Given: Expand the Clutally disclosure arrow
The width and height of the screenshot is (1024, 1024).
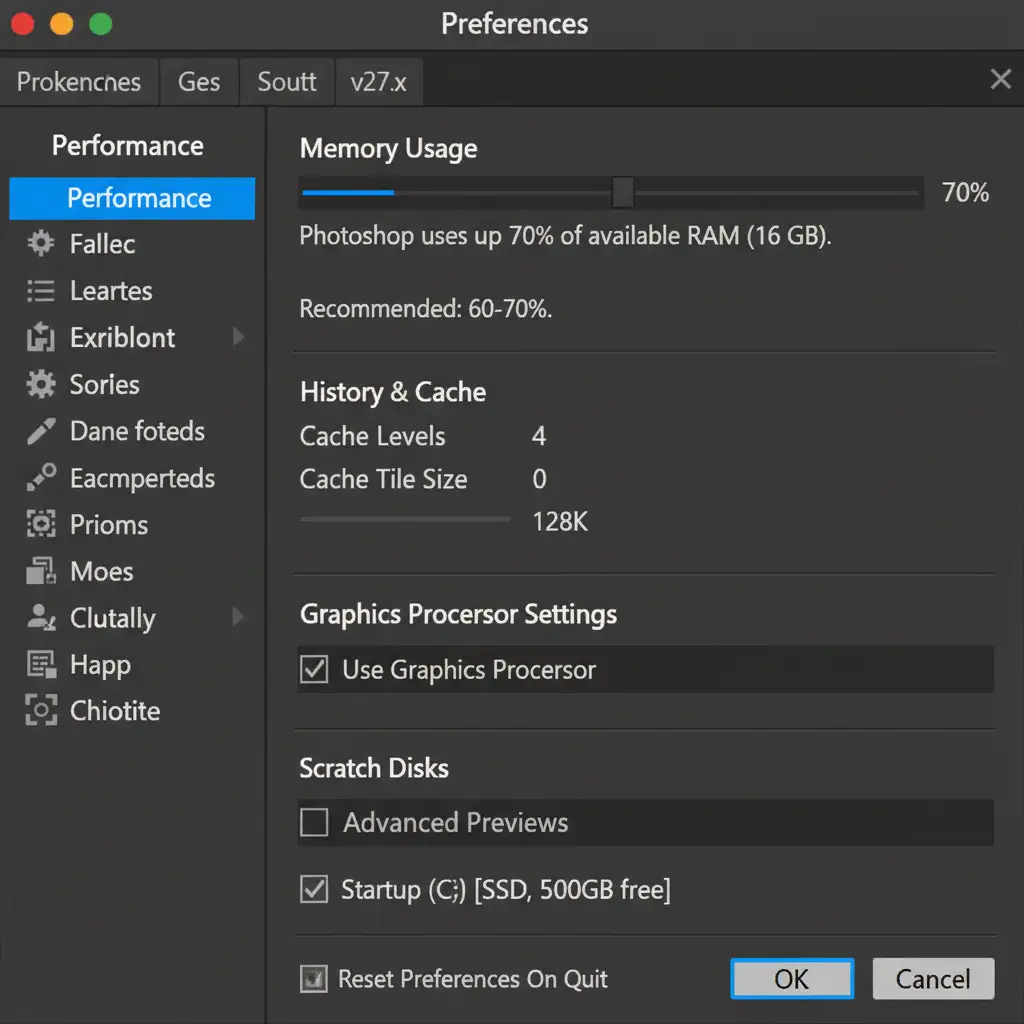Looking at the screenshot, I should [x=238, y=617].
